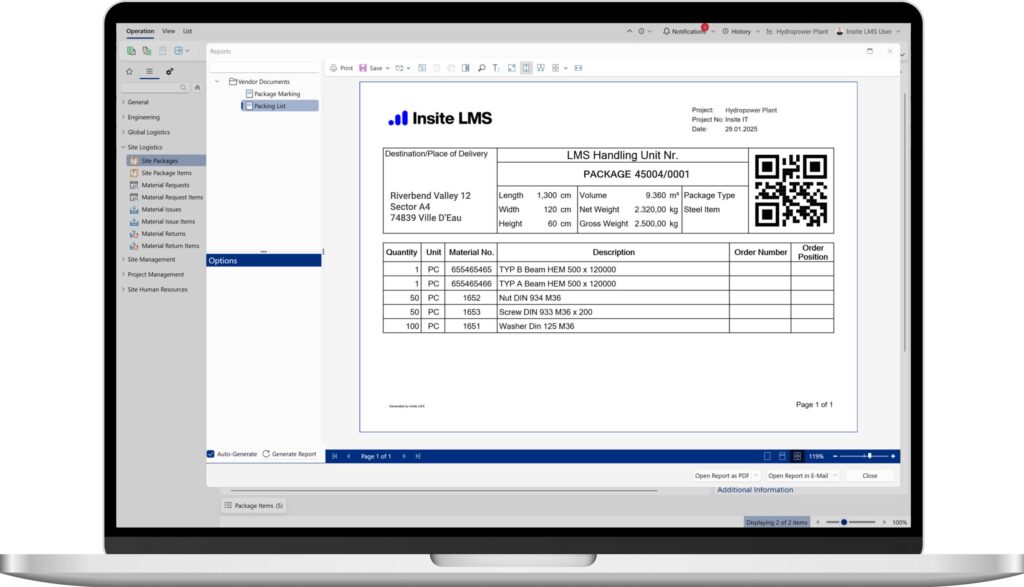Select Material Requests in sidebar

tap(165, 185)
